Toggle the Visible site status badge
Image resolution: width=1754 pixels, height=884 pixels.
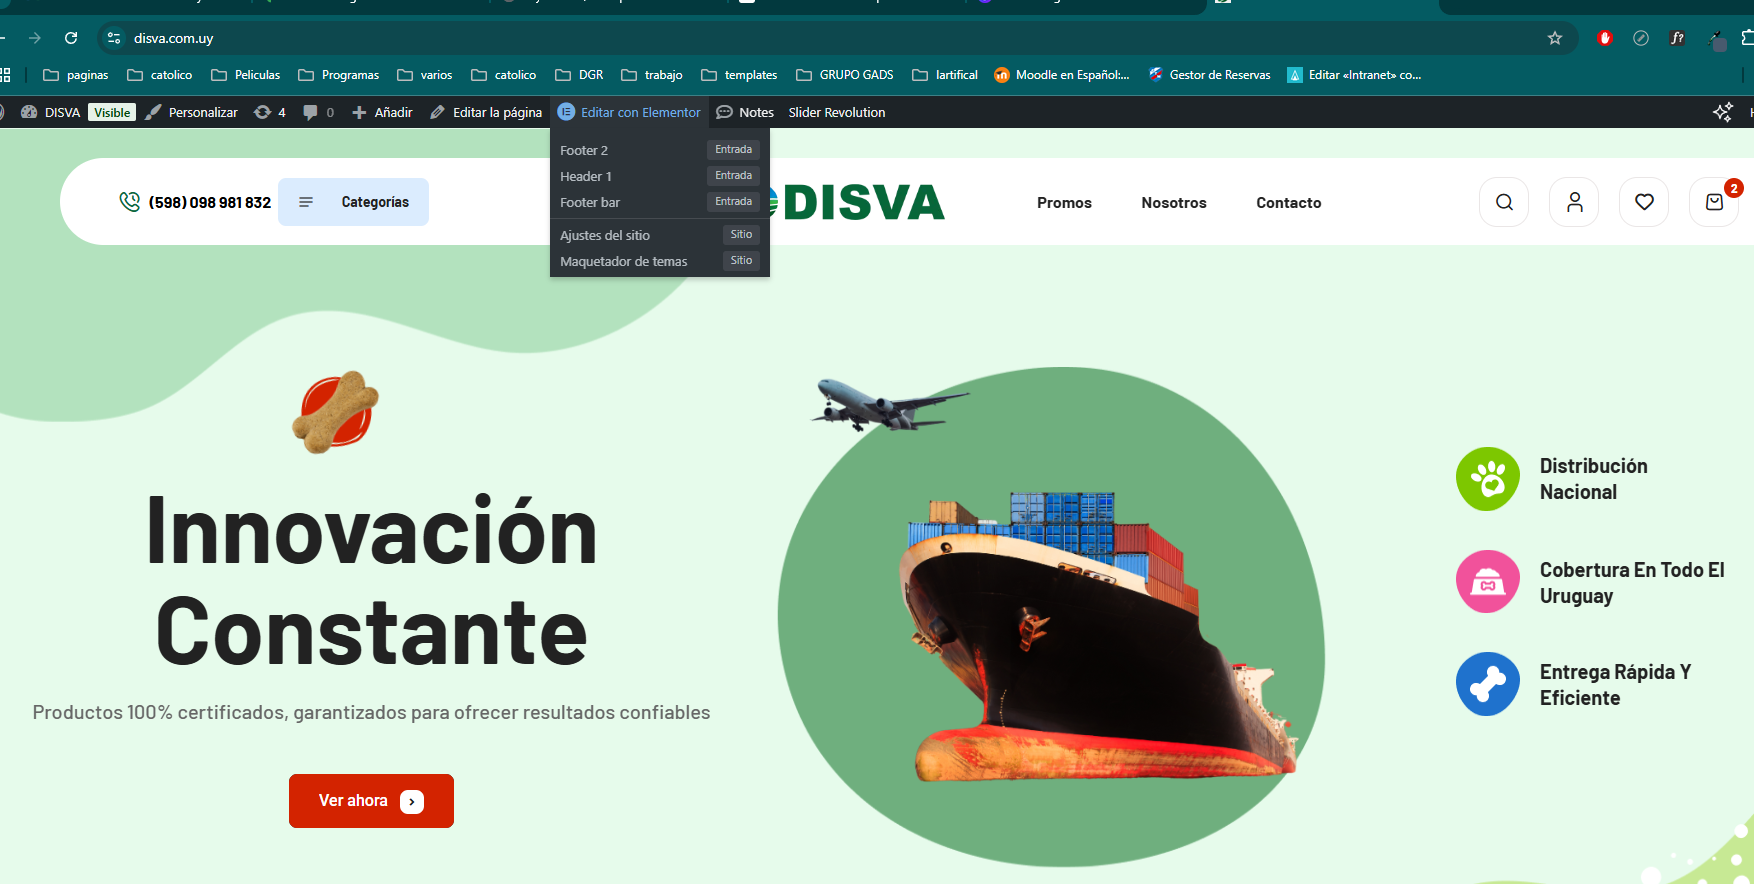click(x=112, y=112)
